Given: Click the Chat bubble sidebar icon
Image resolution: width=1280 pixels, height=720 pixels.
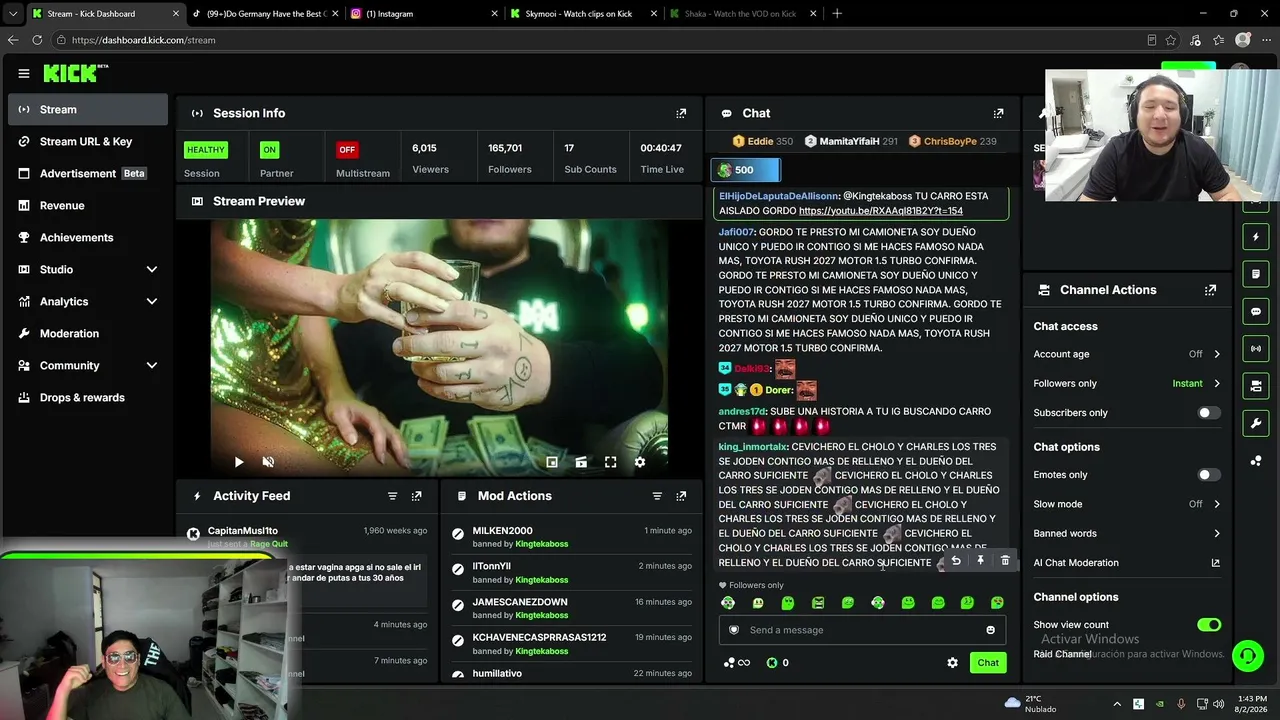Looking at the screenshot, I should tap(1256, 312).
